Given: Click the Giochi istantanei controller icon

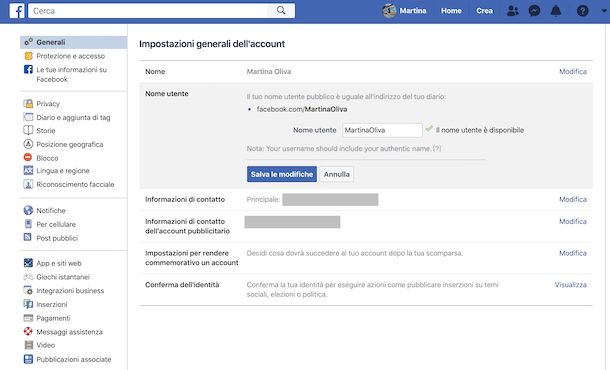Looking at the screenshot, I should [x=28, y=277].
